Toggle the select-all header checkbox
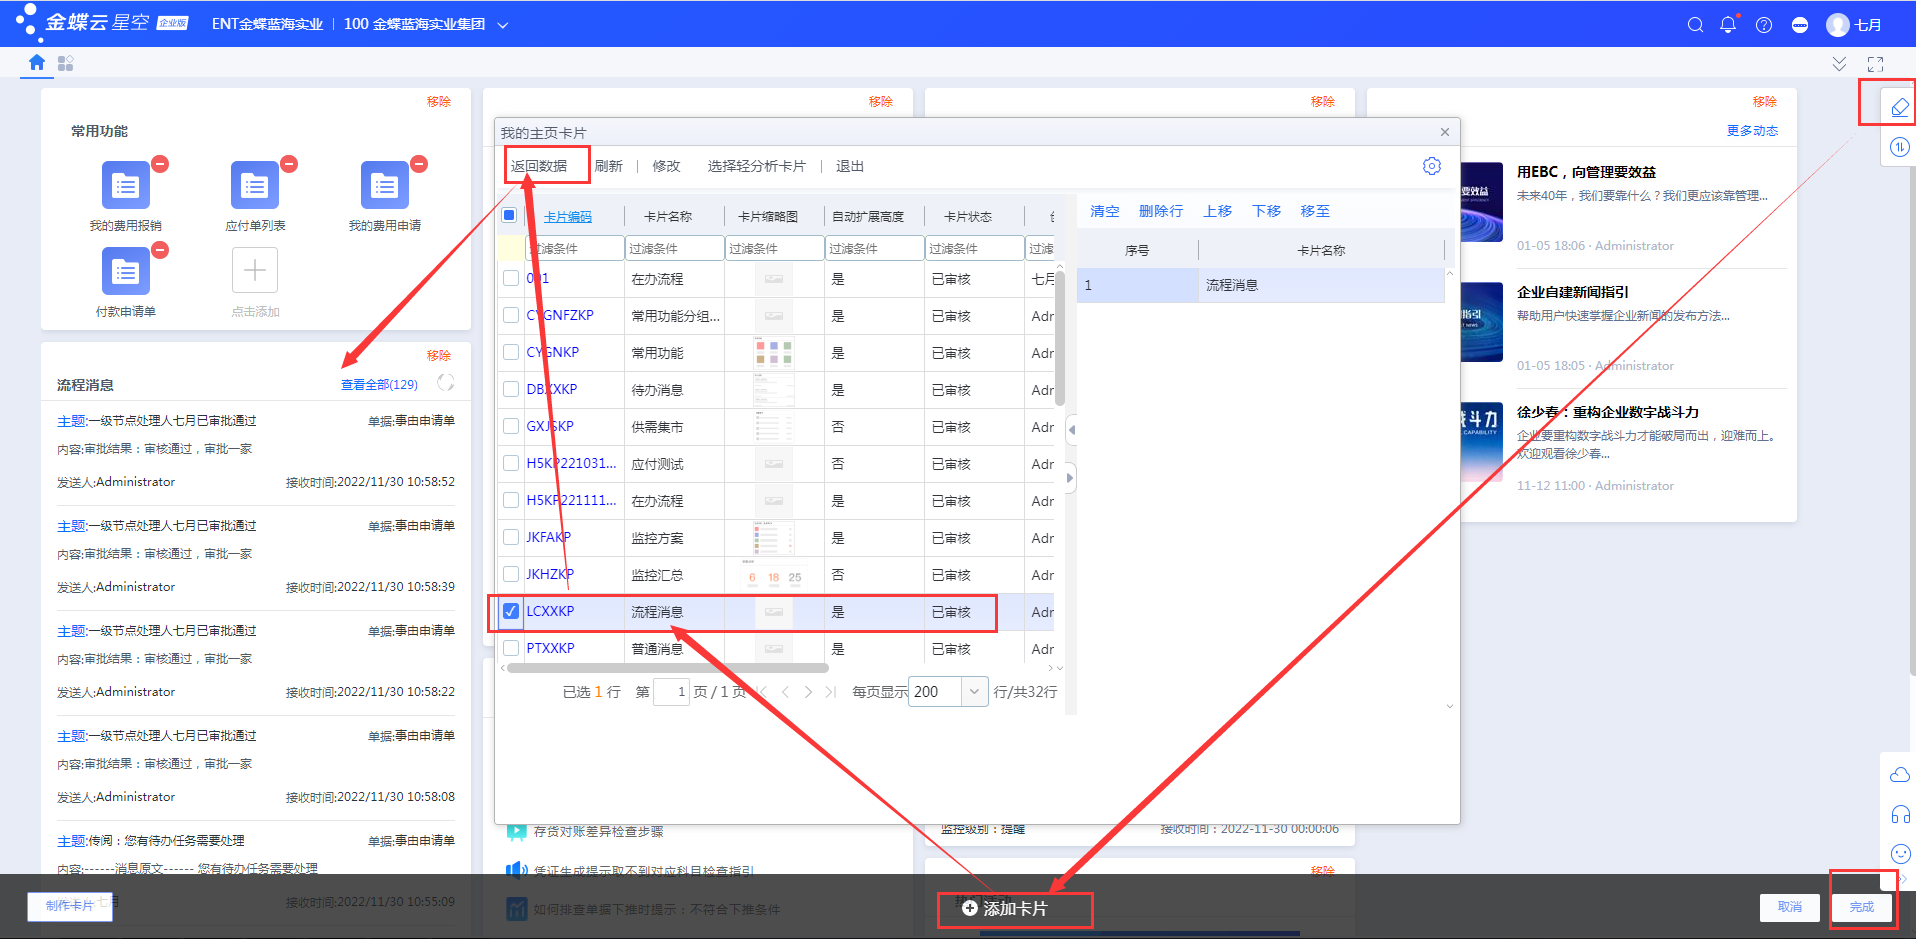The image size is (1916, 939). [x=509, y=215]
